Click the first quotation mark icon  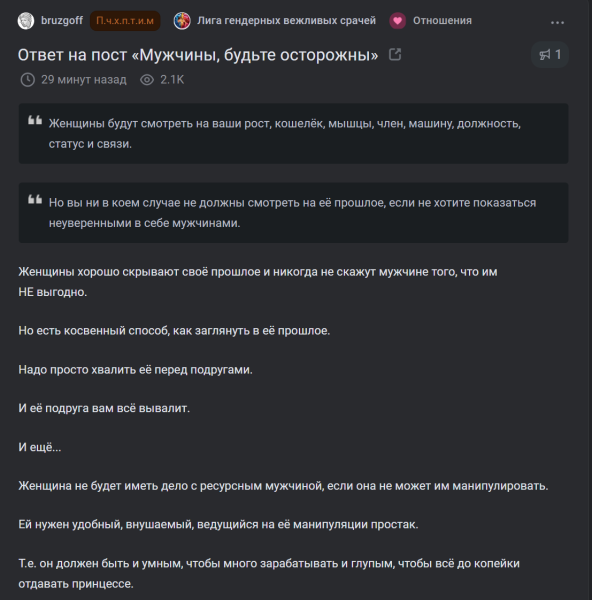35,120
